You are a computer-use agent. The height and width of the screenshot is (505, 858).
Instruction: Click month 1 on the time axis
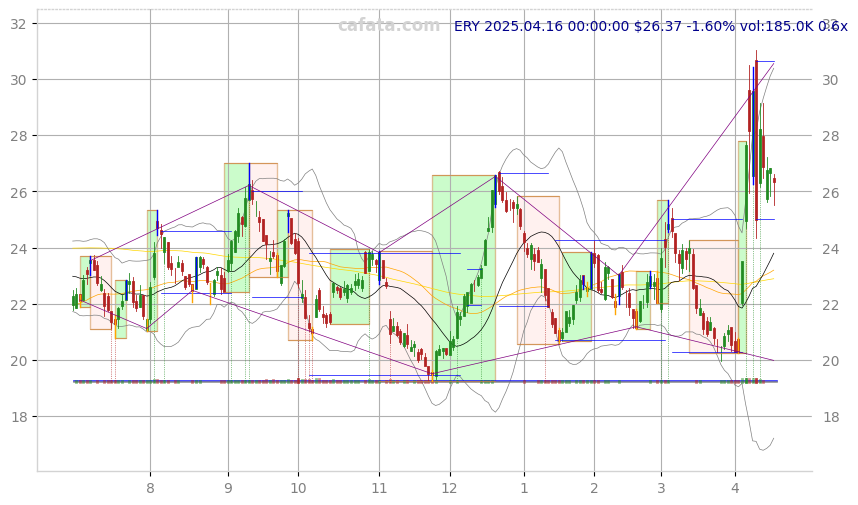(524, 488)
